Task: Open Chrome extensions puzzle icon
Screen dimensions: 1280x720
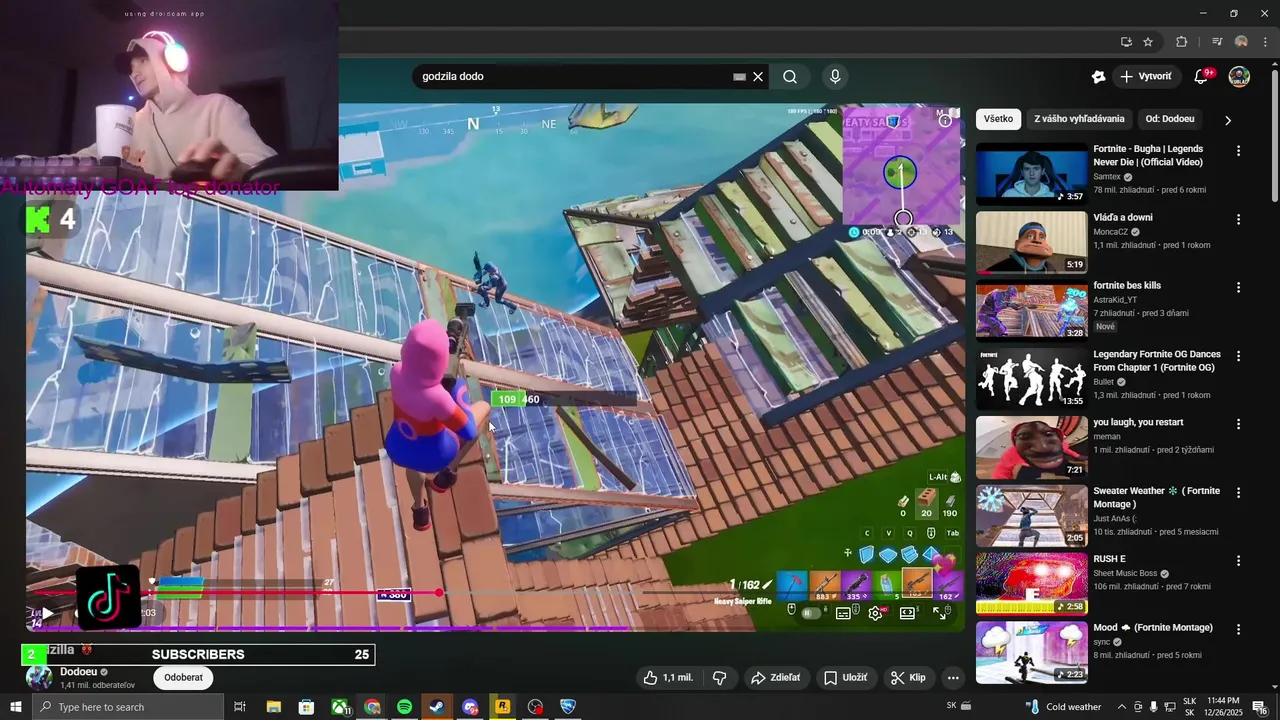Action: [x=1181, y=42]
